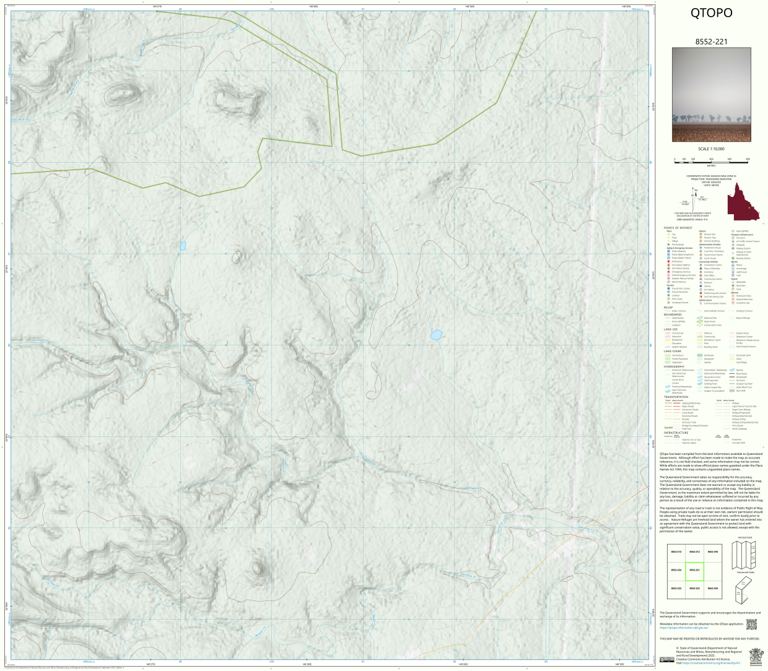The height and width of the screenshot is (671, 768).
Task: Click the QR code for QTopo
Action: pyautogui.click(x=751, y=624)
